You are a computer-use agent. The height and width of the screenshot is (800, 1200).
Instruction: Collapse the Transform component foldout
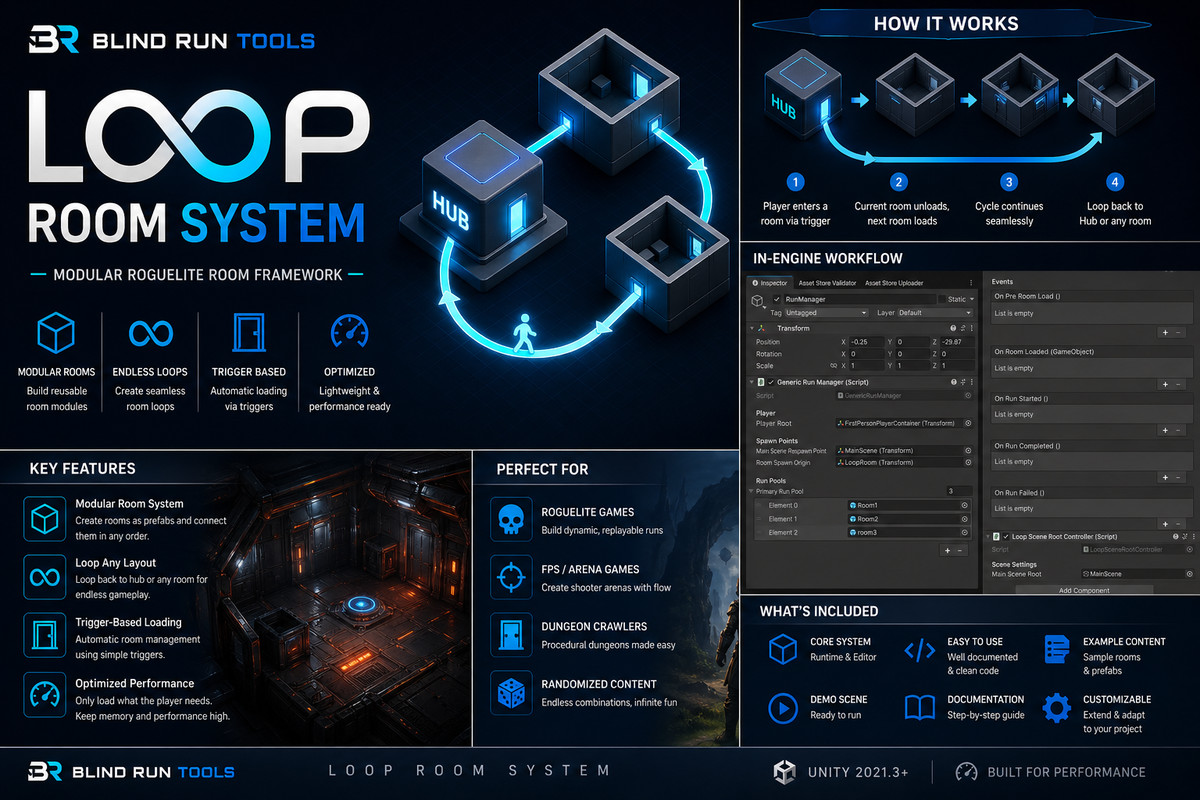[x=752, y=328]
